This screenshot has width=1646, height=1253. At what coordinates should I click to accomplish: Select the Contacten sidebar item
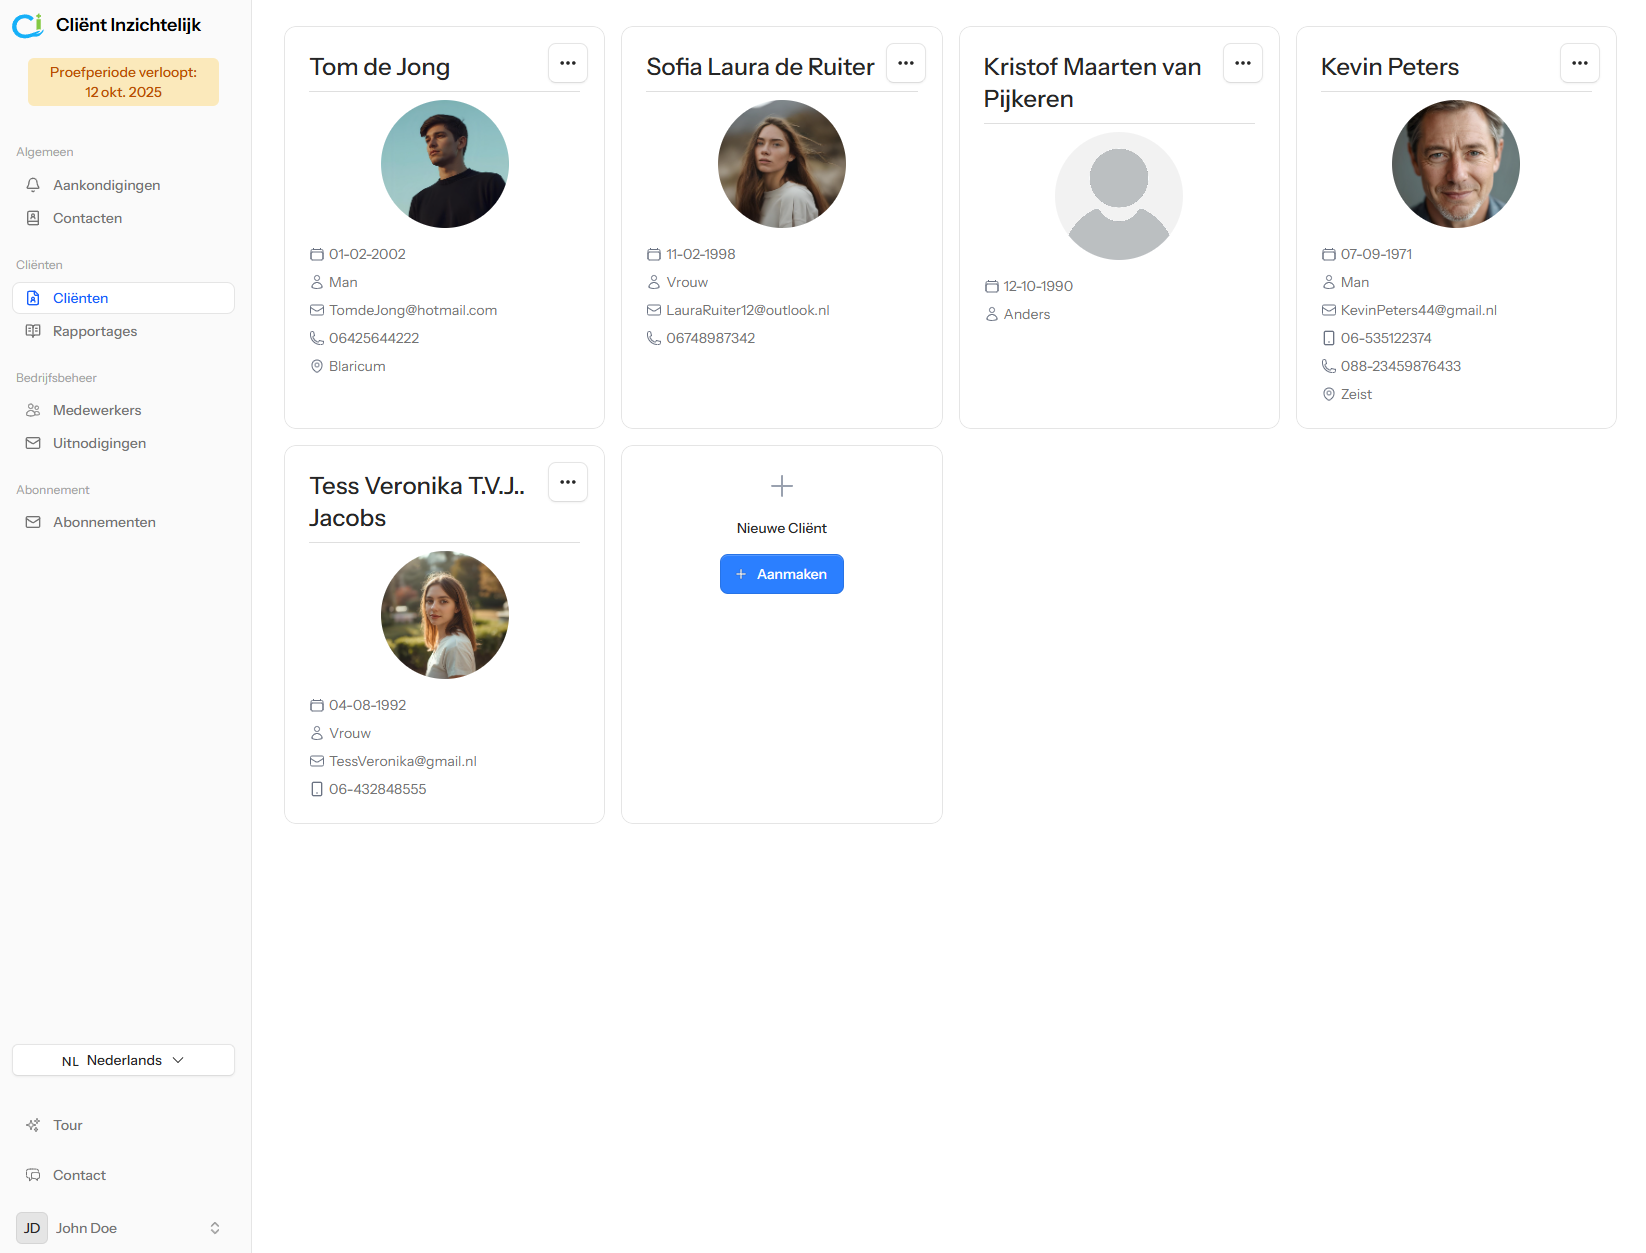point(87,218)
